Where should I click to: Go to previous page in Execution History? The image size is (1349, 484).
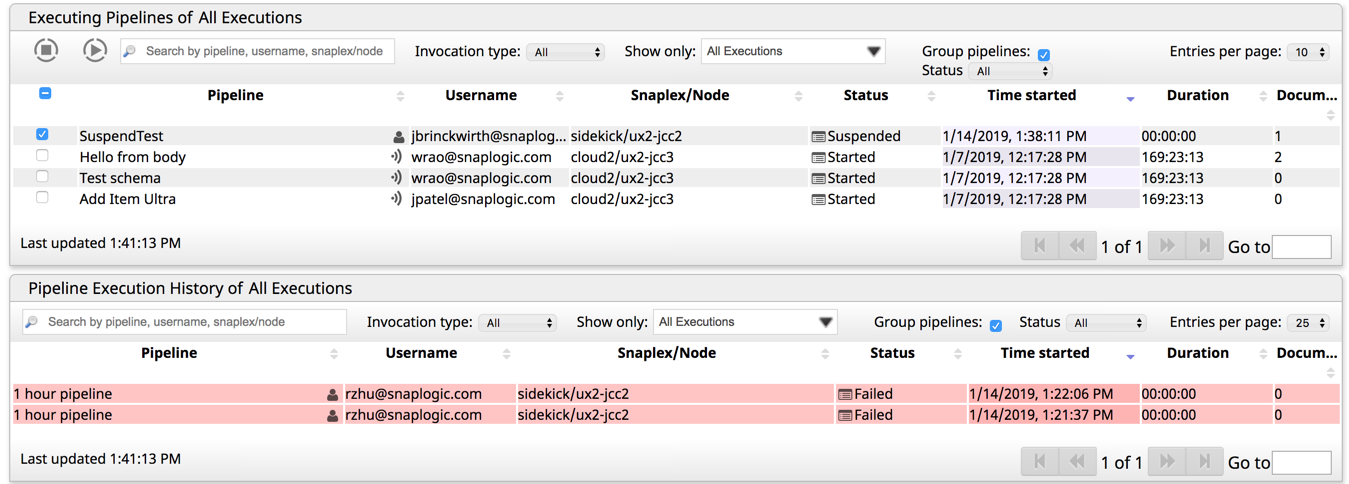(1077, 462)
